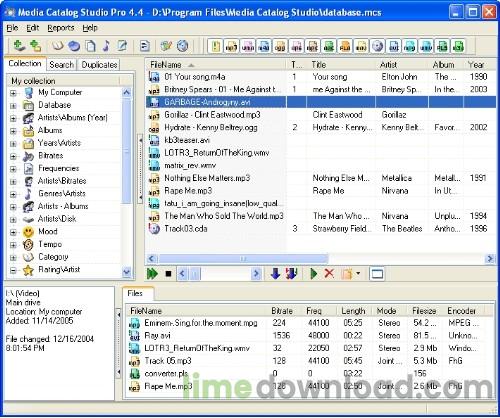Click the add folder icon with green plus
Screen dimensions: 500x418
35,46
